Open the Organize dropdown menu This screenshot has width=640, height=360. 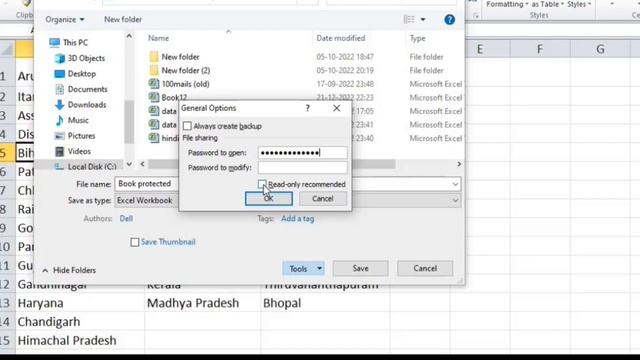tap(65, 19)
